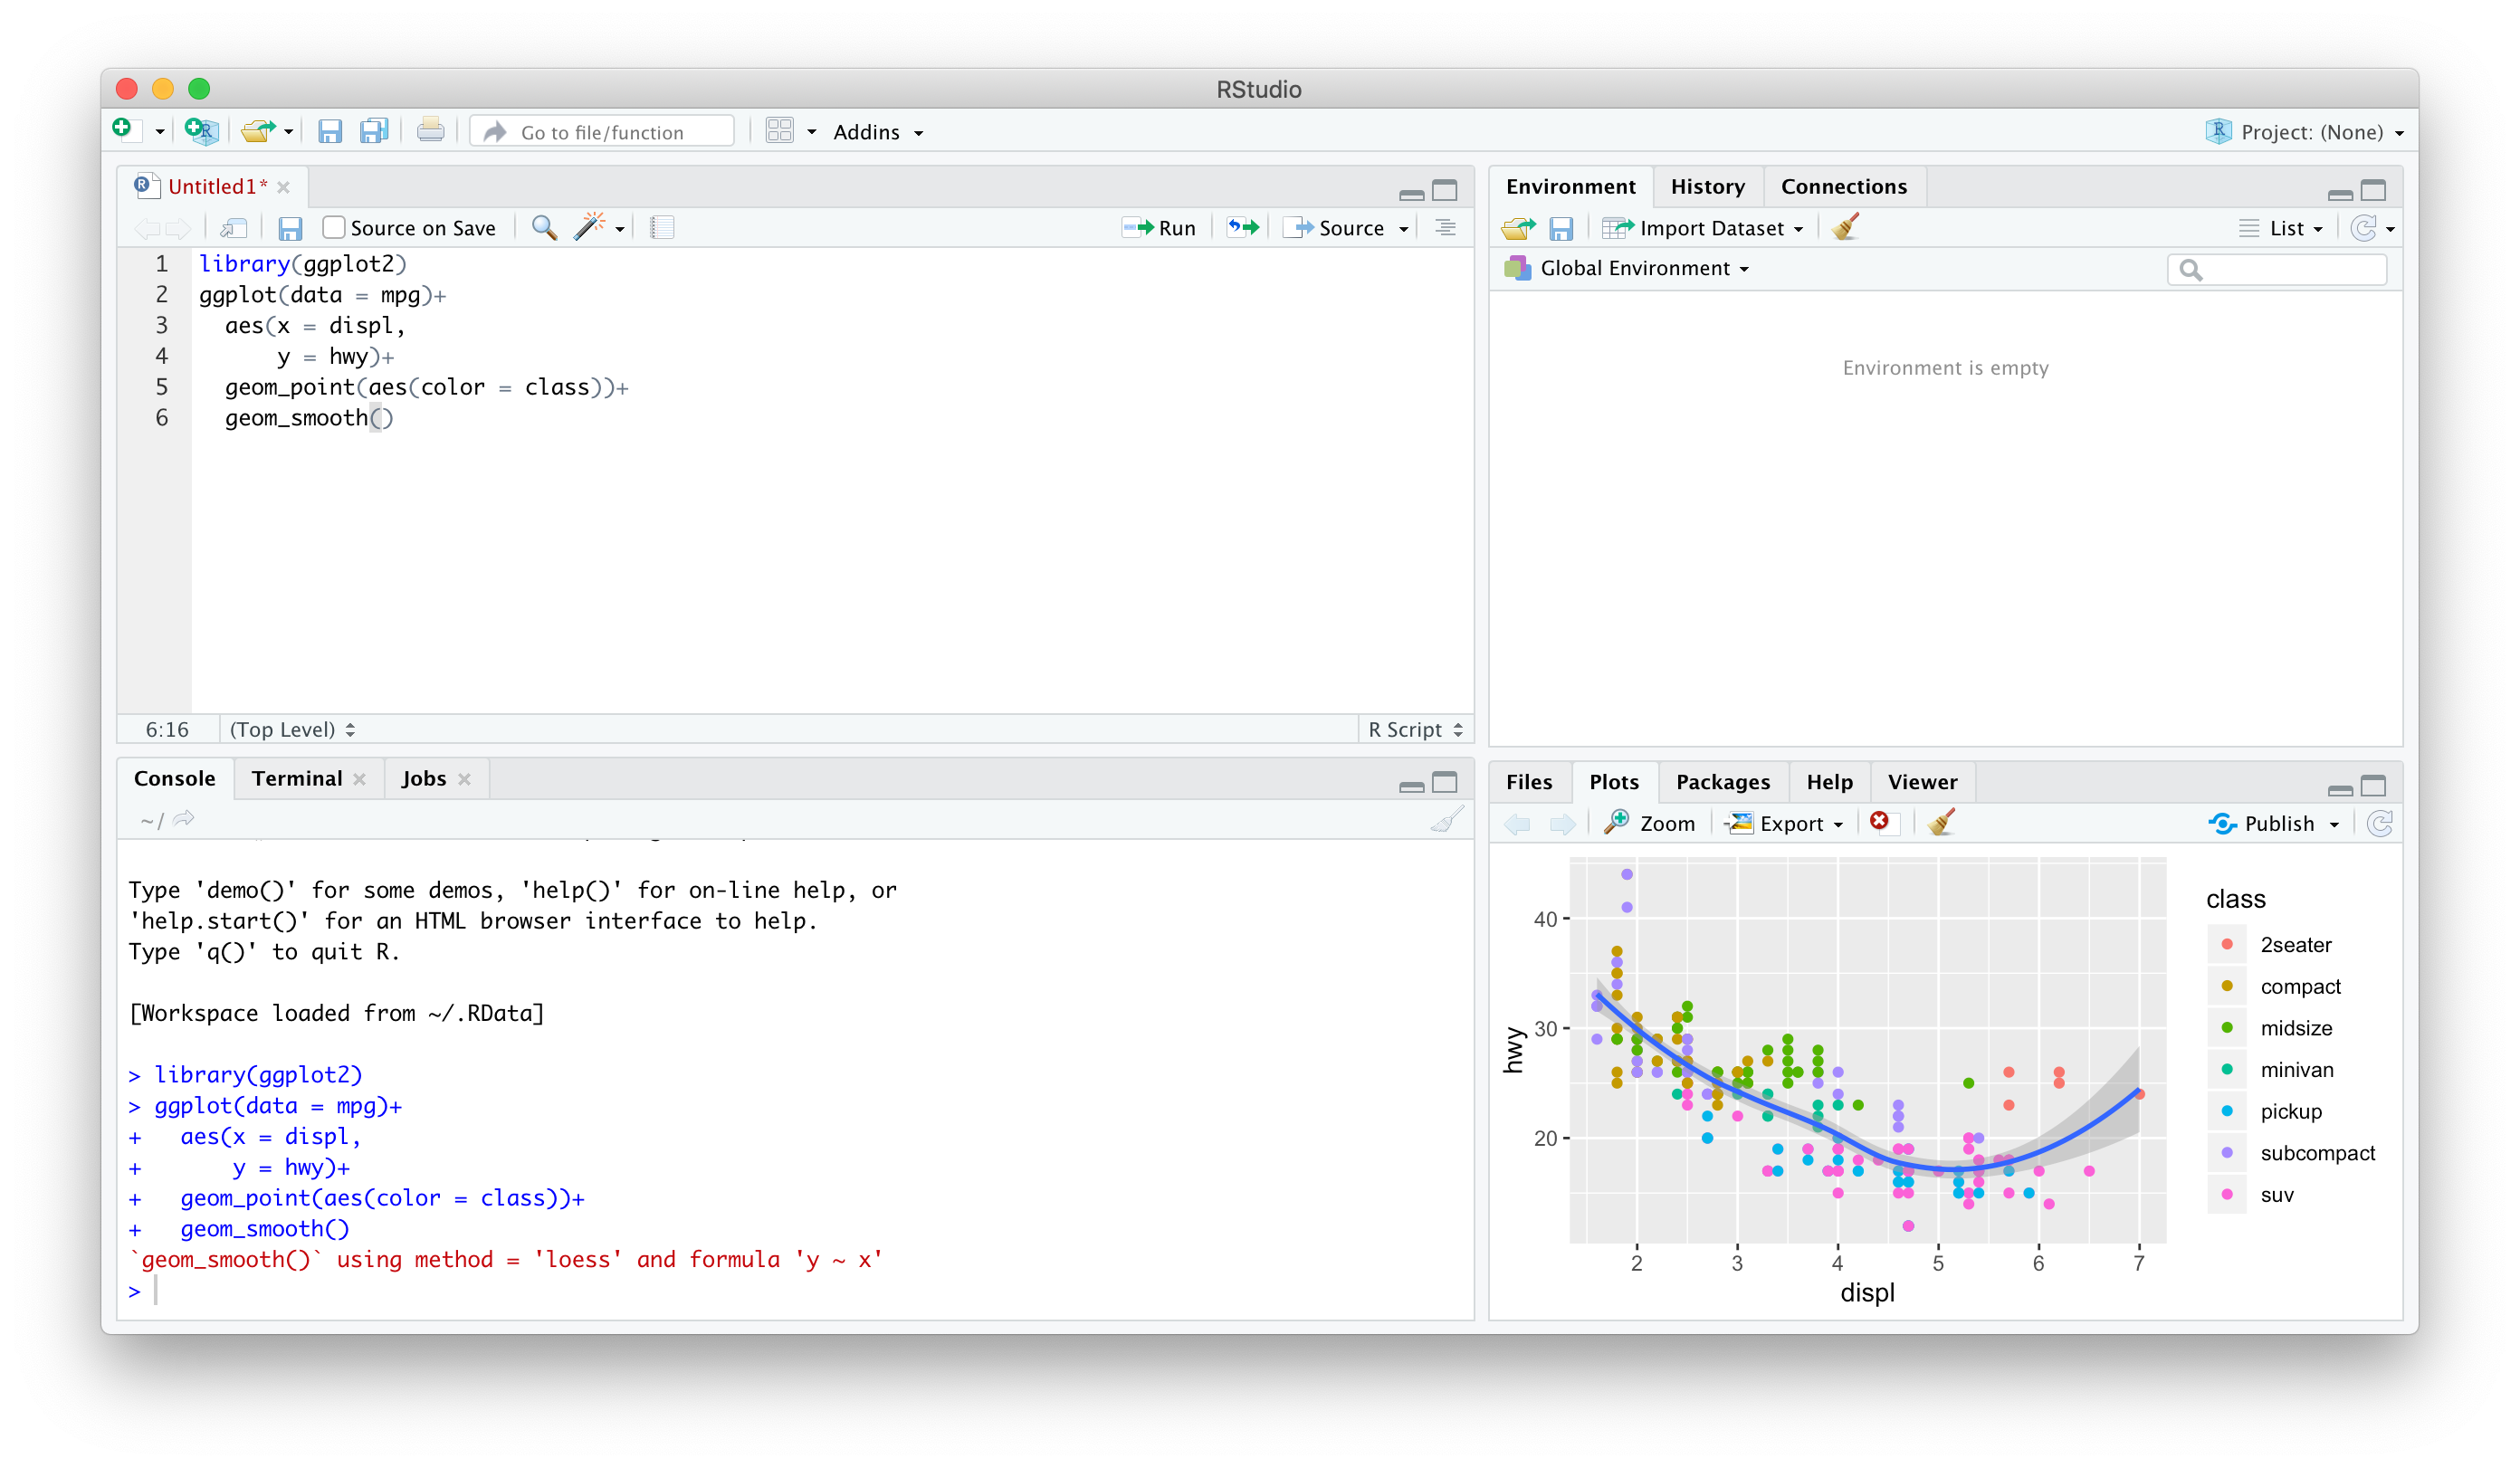The width and height of the screenshot is (2520, 1468).
Task: Click the re-run previous code region icon
Action: coord(1243,228)
